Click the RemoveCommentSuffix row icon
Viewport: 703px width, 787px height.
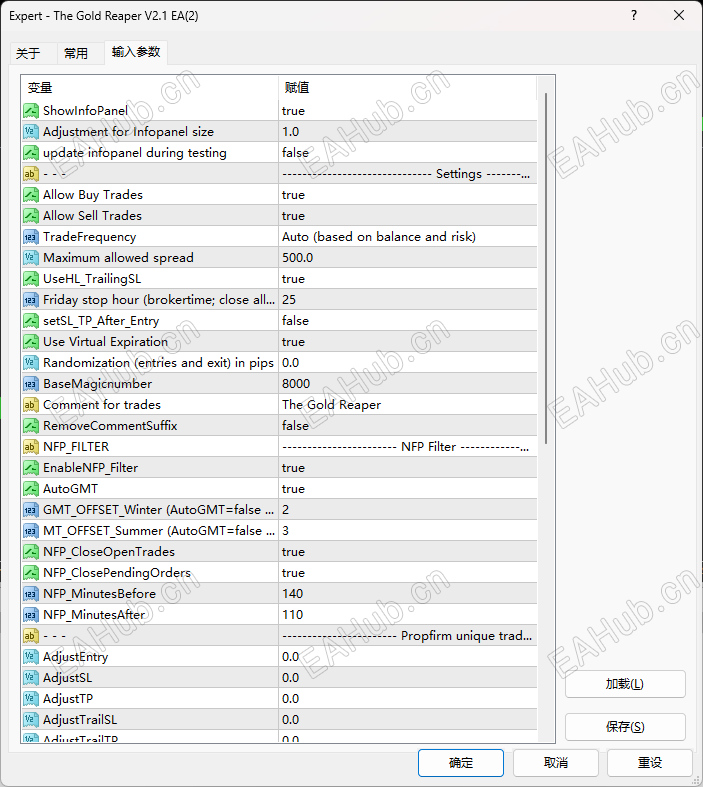[x=31, y=426]
